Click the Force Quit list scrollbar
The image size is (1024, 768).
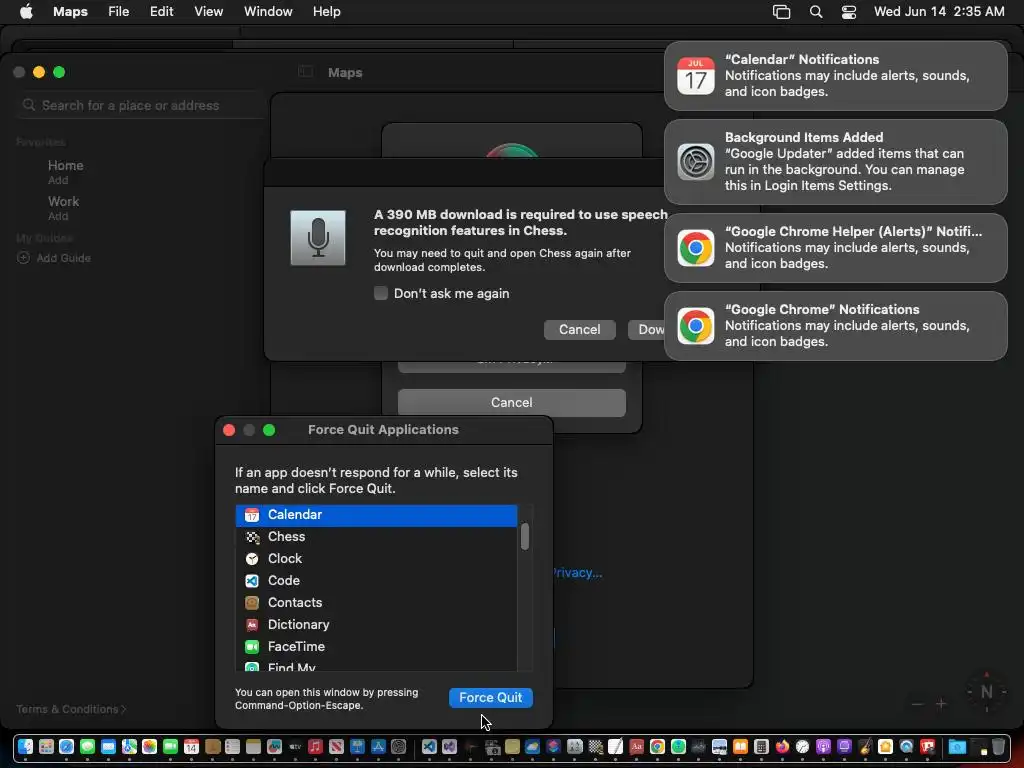(x=524, y=537)
